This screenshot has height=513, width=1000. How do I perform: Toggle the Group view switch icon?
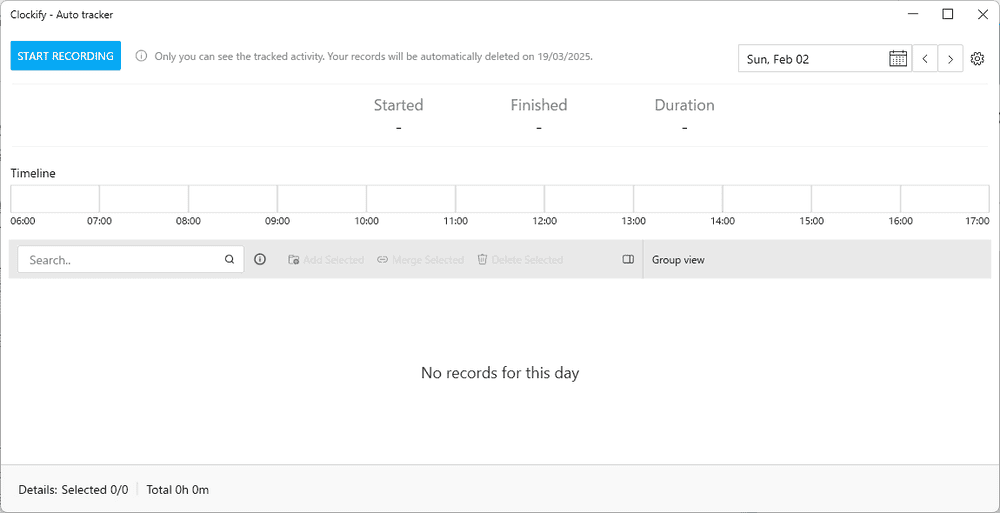tap(628, 260)
